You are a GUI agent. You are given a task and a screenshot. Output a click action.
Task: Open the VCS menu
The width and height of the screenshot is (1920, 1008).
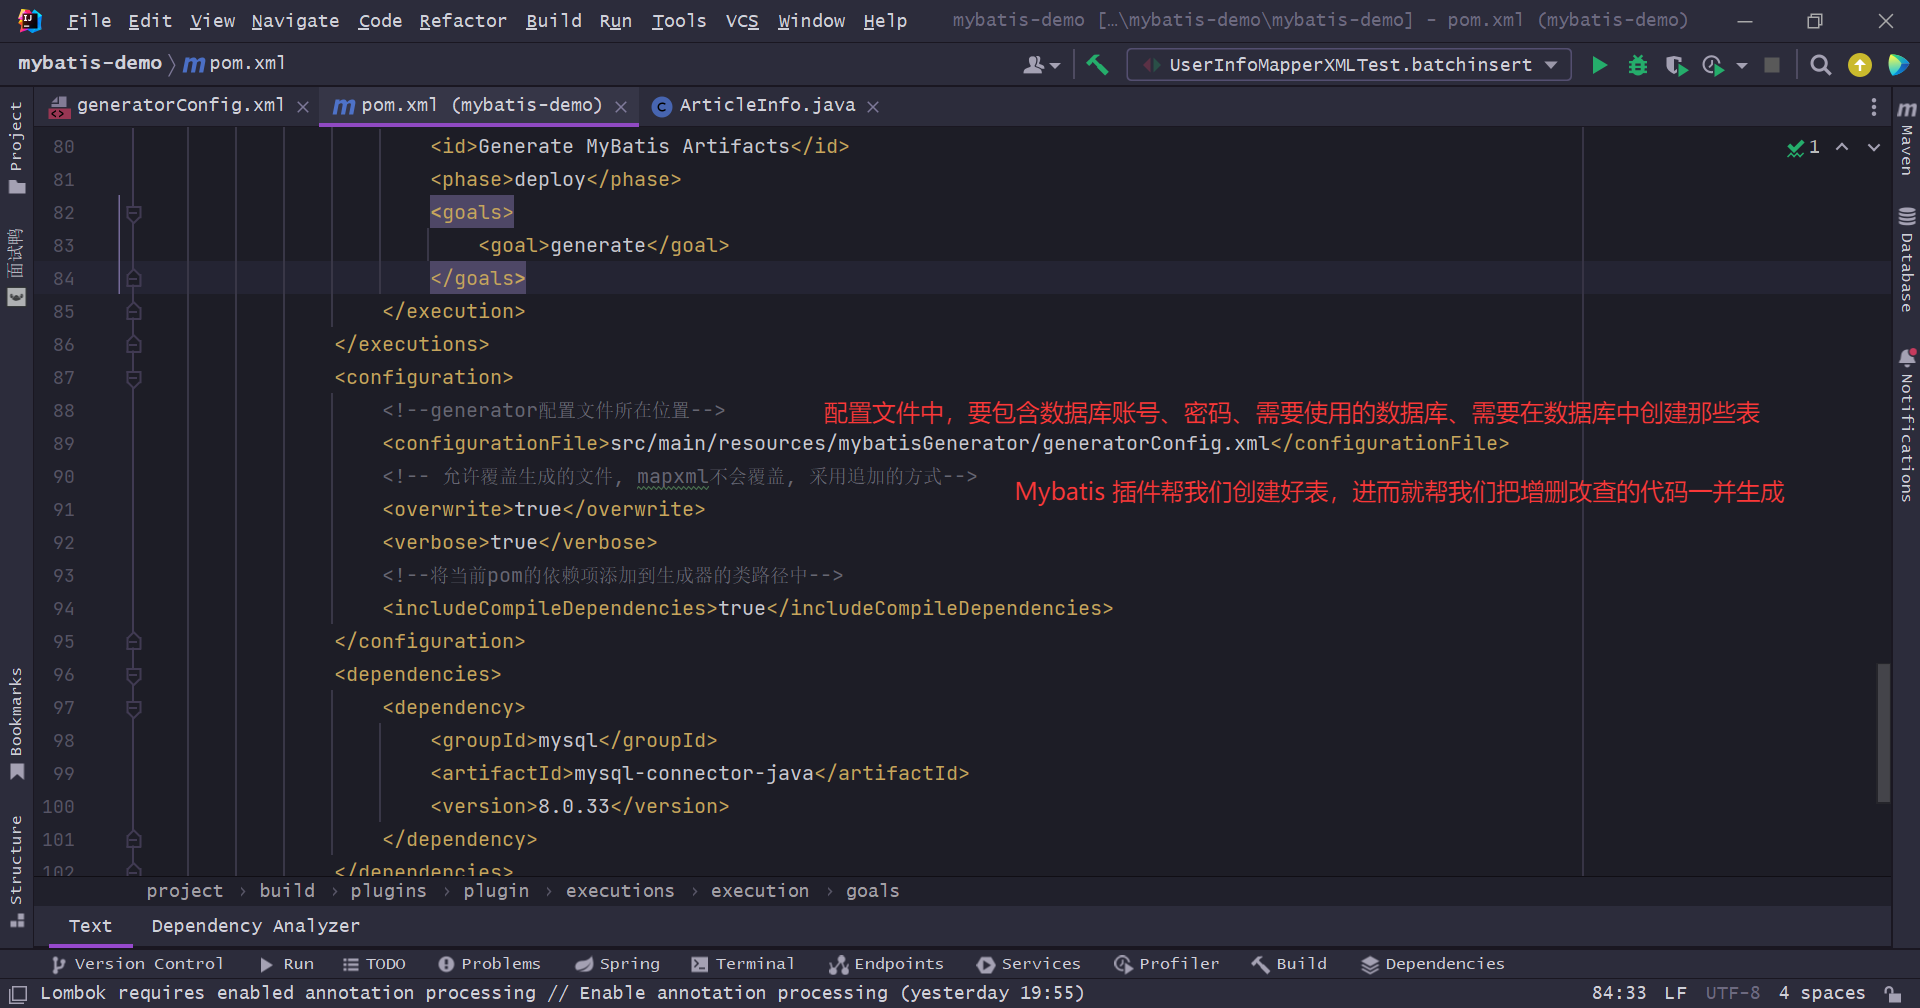[x=742, y=21]
